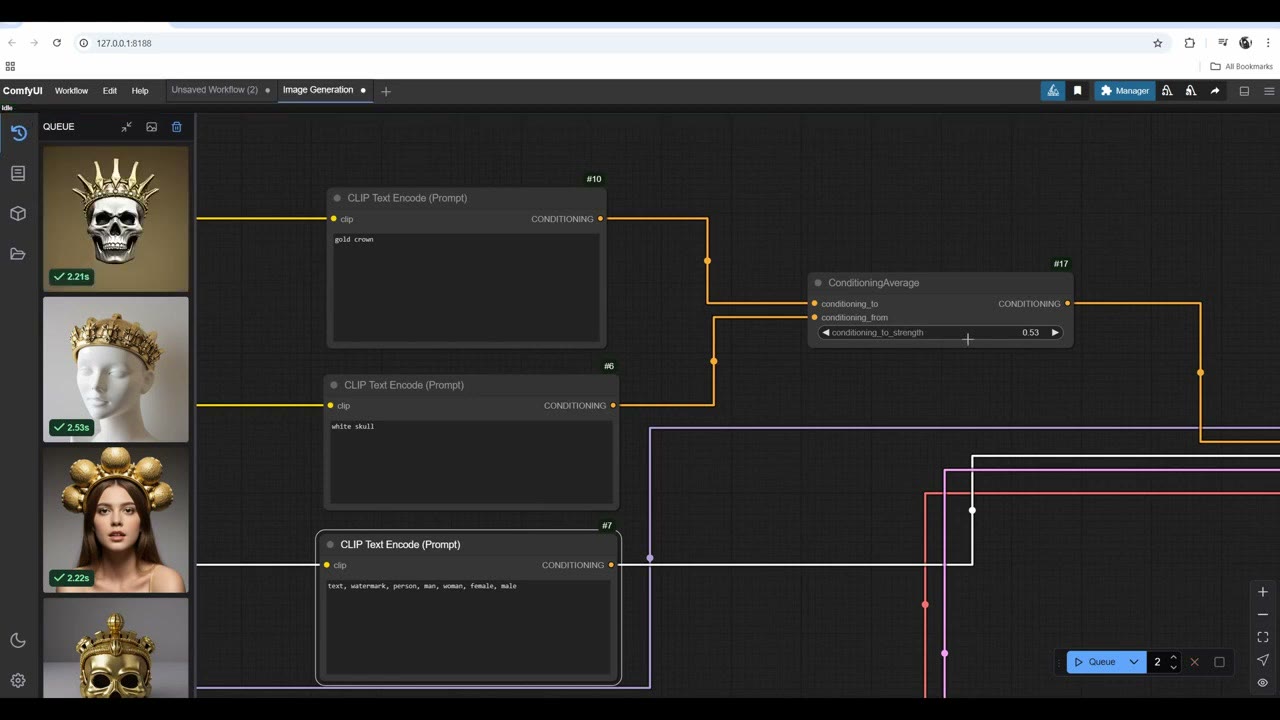Toggle dark theme with the moon icon
Viewport: 1280px width, 720px height.
18,640
